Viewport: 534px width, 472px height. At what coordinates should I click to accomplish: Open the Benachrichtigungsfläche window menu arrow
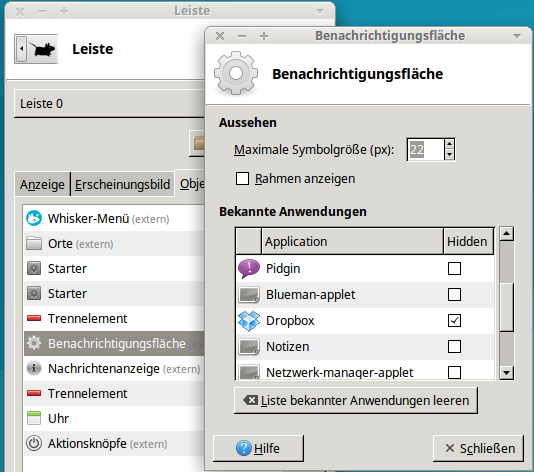point(517,36)
